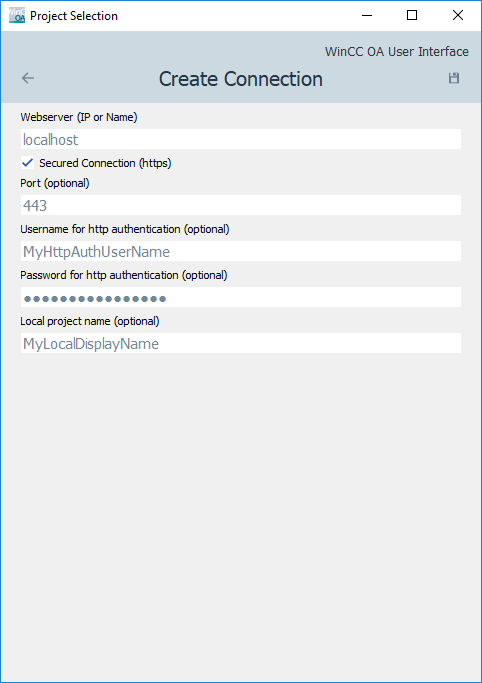Click the Port (optional) label

(x=55, y=183)
